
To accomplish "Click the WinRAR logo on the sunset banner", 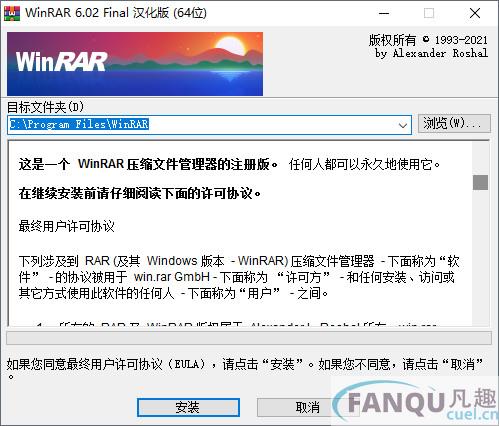I will [x=61, y=62].
